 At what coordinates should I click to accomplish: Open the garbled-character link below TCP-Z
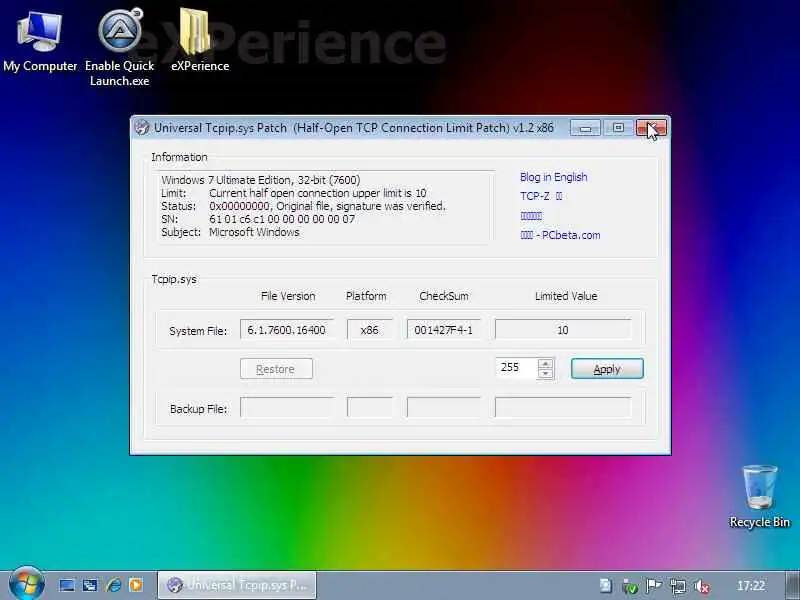(531, 216)
